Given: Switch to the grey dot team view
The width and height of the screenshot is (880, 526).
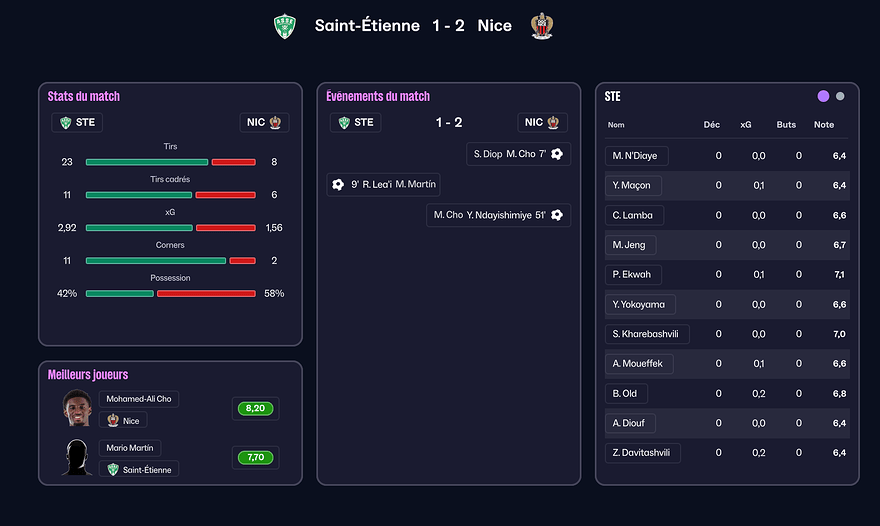Looking at the screenshot, I should coord(840,96).
